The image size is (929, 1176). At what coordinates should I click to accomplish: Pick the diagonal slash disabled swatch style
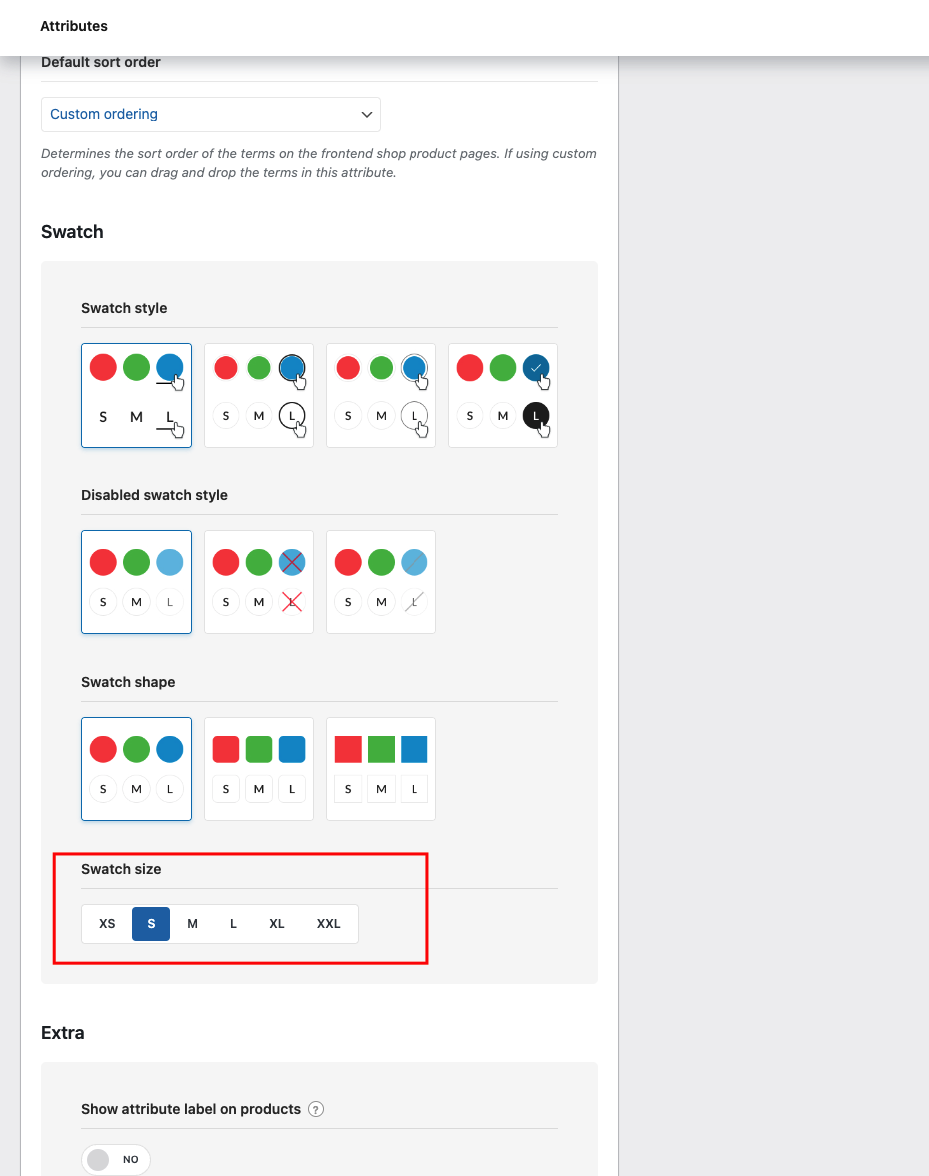pos(381,582)
